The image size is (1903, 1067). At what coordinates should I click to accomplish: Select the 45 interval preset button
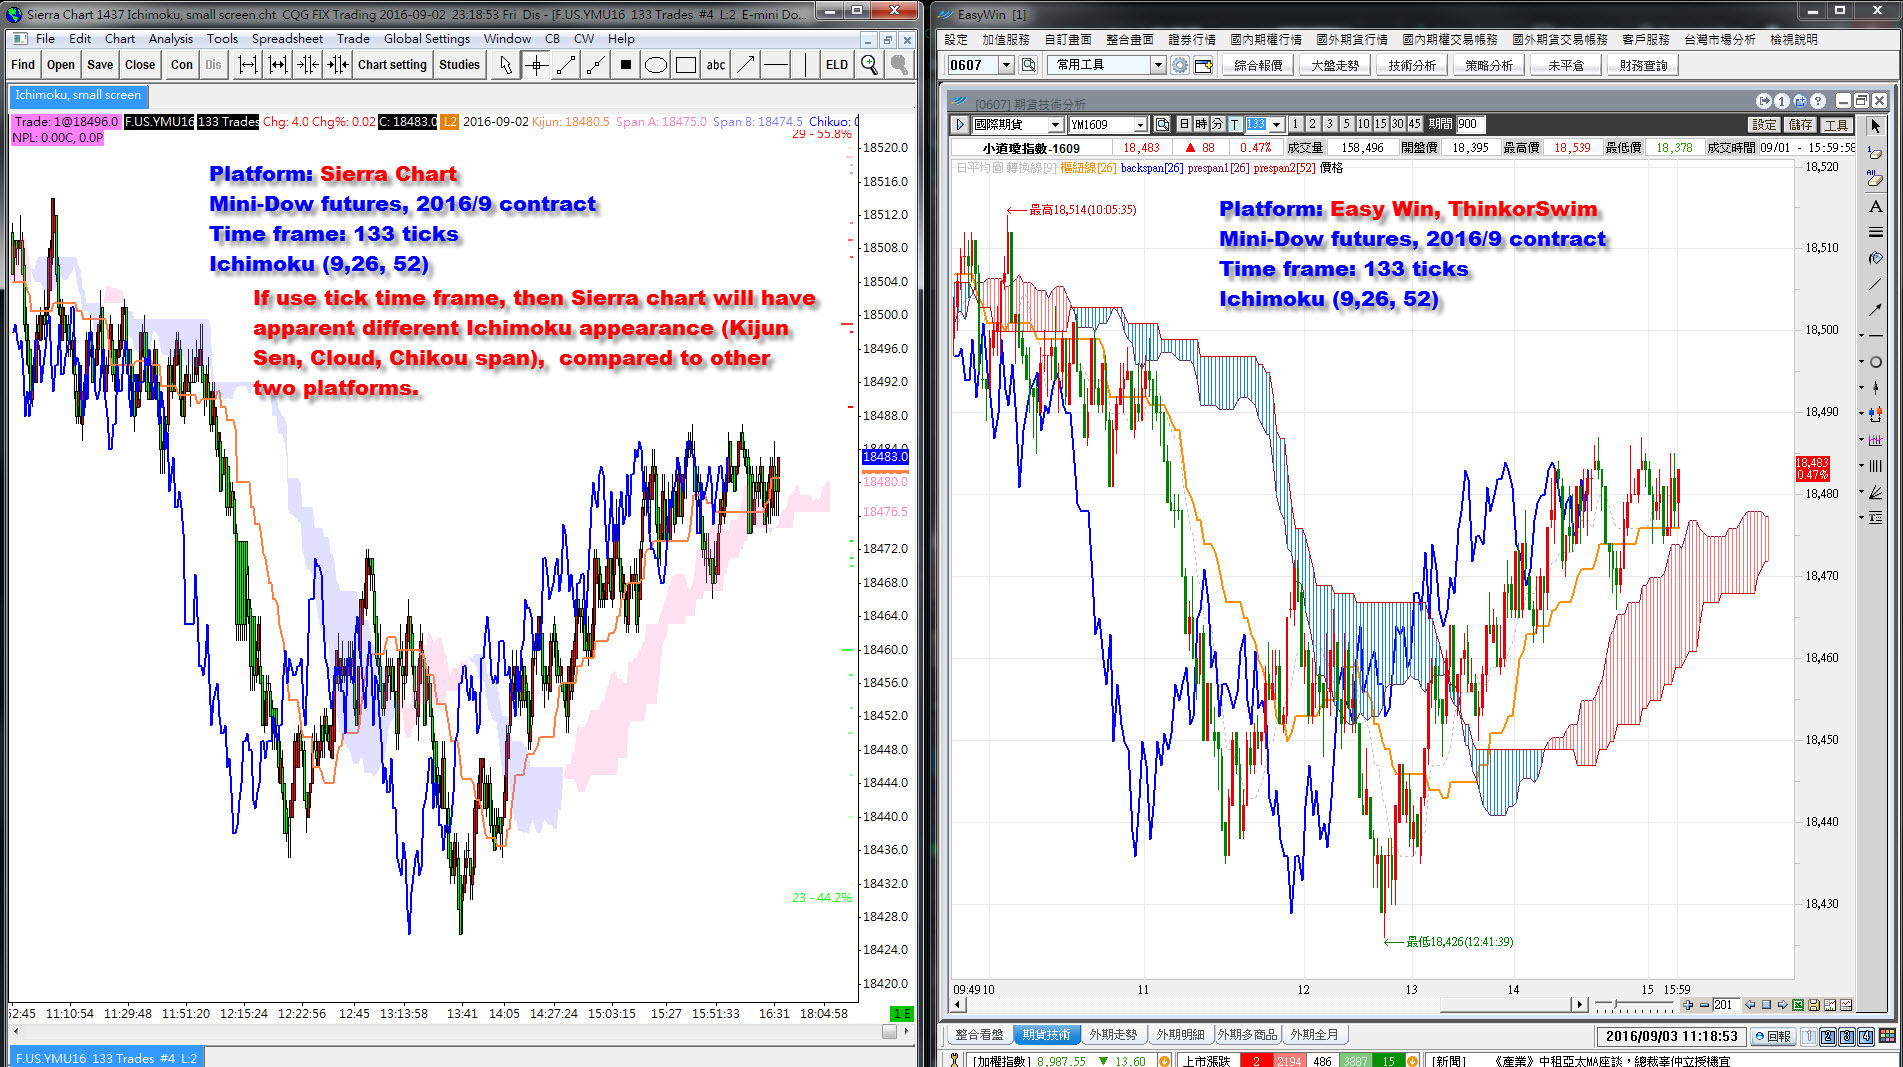tap(1414, 124)
